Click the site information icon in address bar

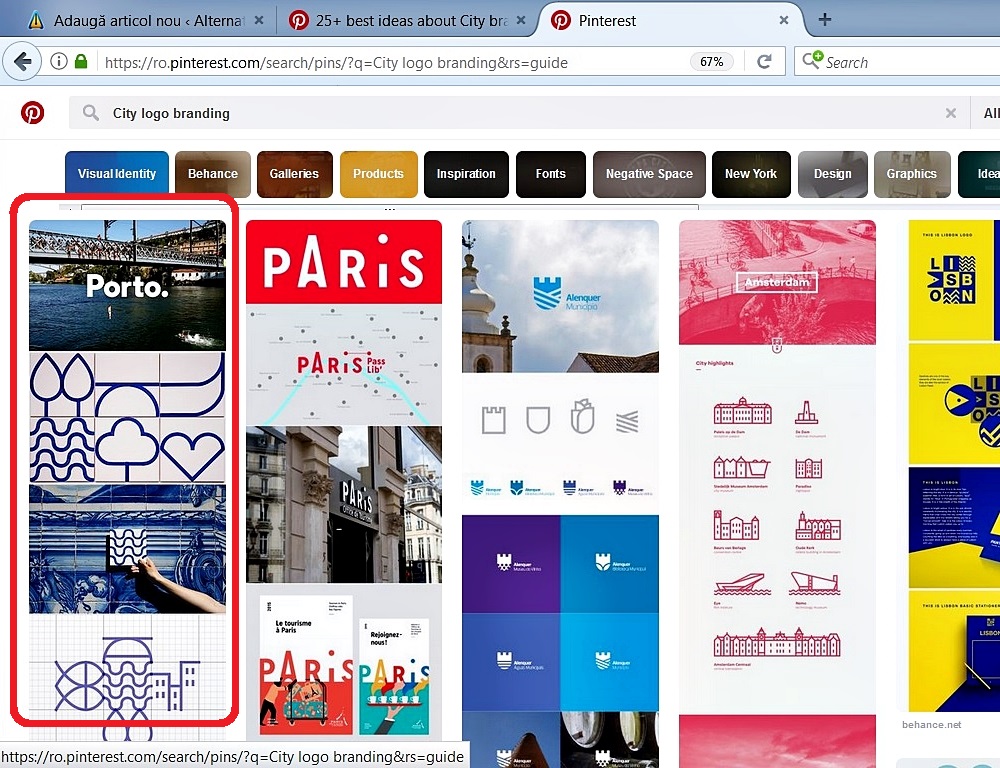point(59,62)
